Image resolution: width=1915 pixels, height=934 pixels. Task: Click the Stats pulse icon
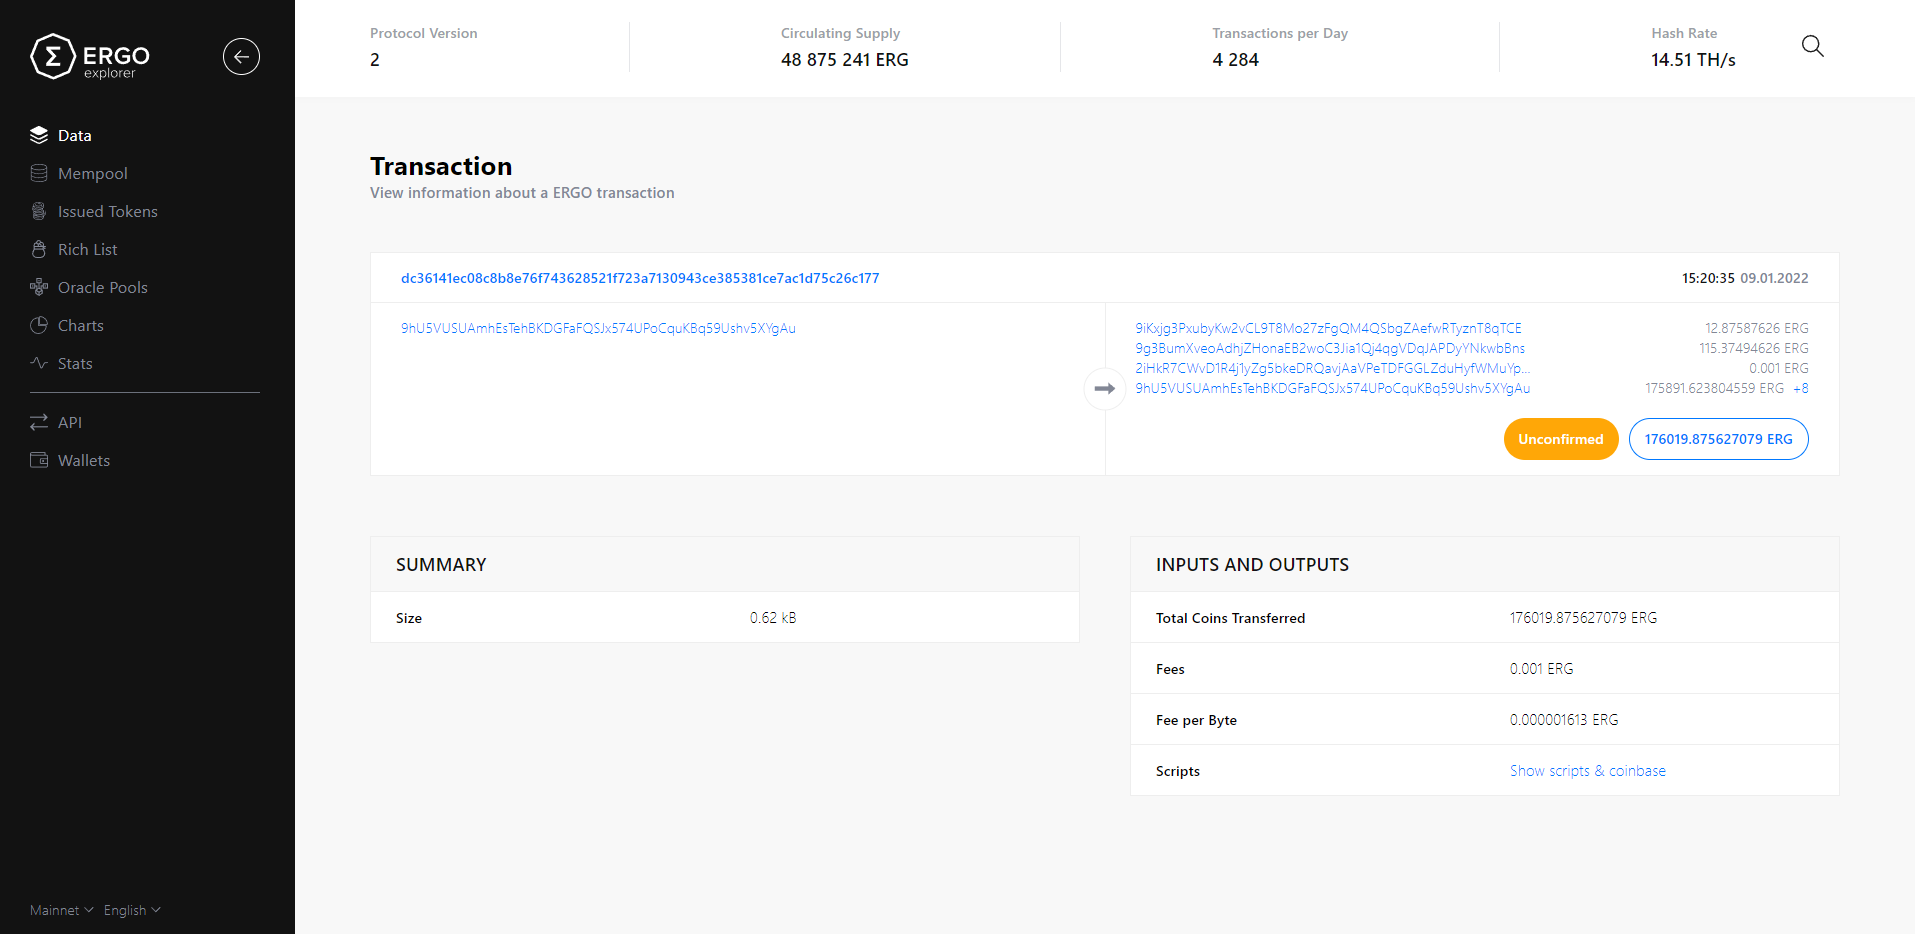click(x=39, y=363)
